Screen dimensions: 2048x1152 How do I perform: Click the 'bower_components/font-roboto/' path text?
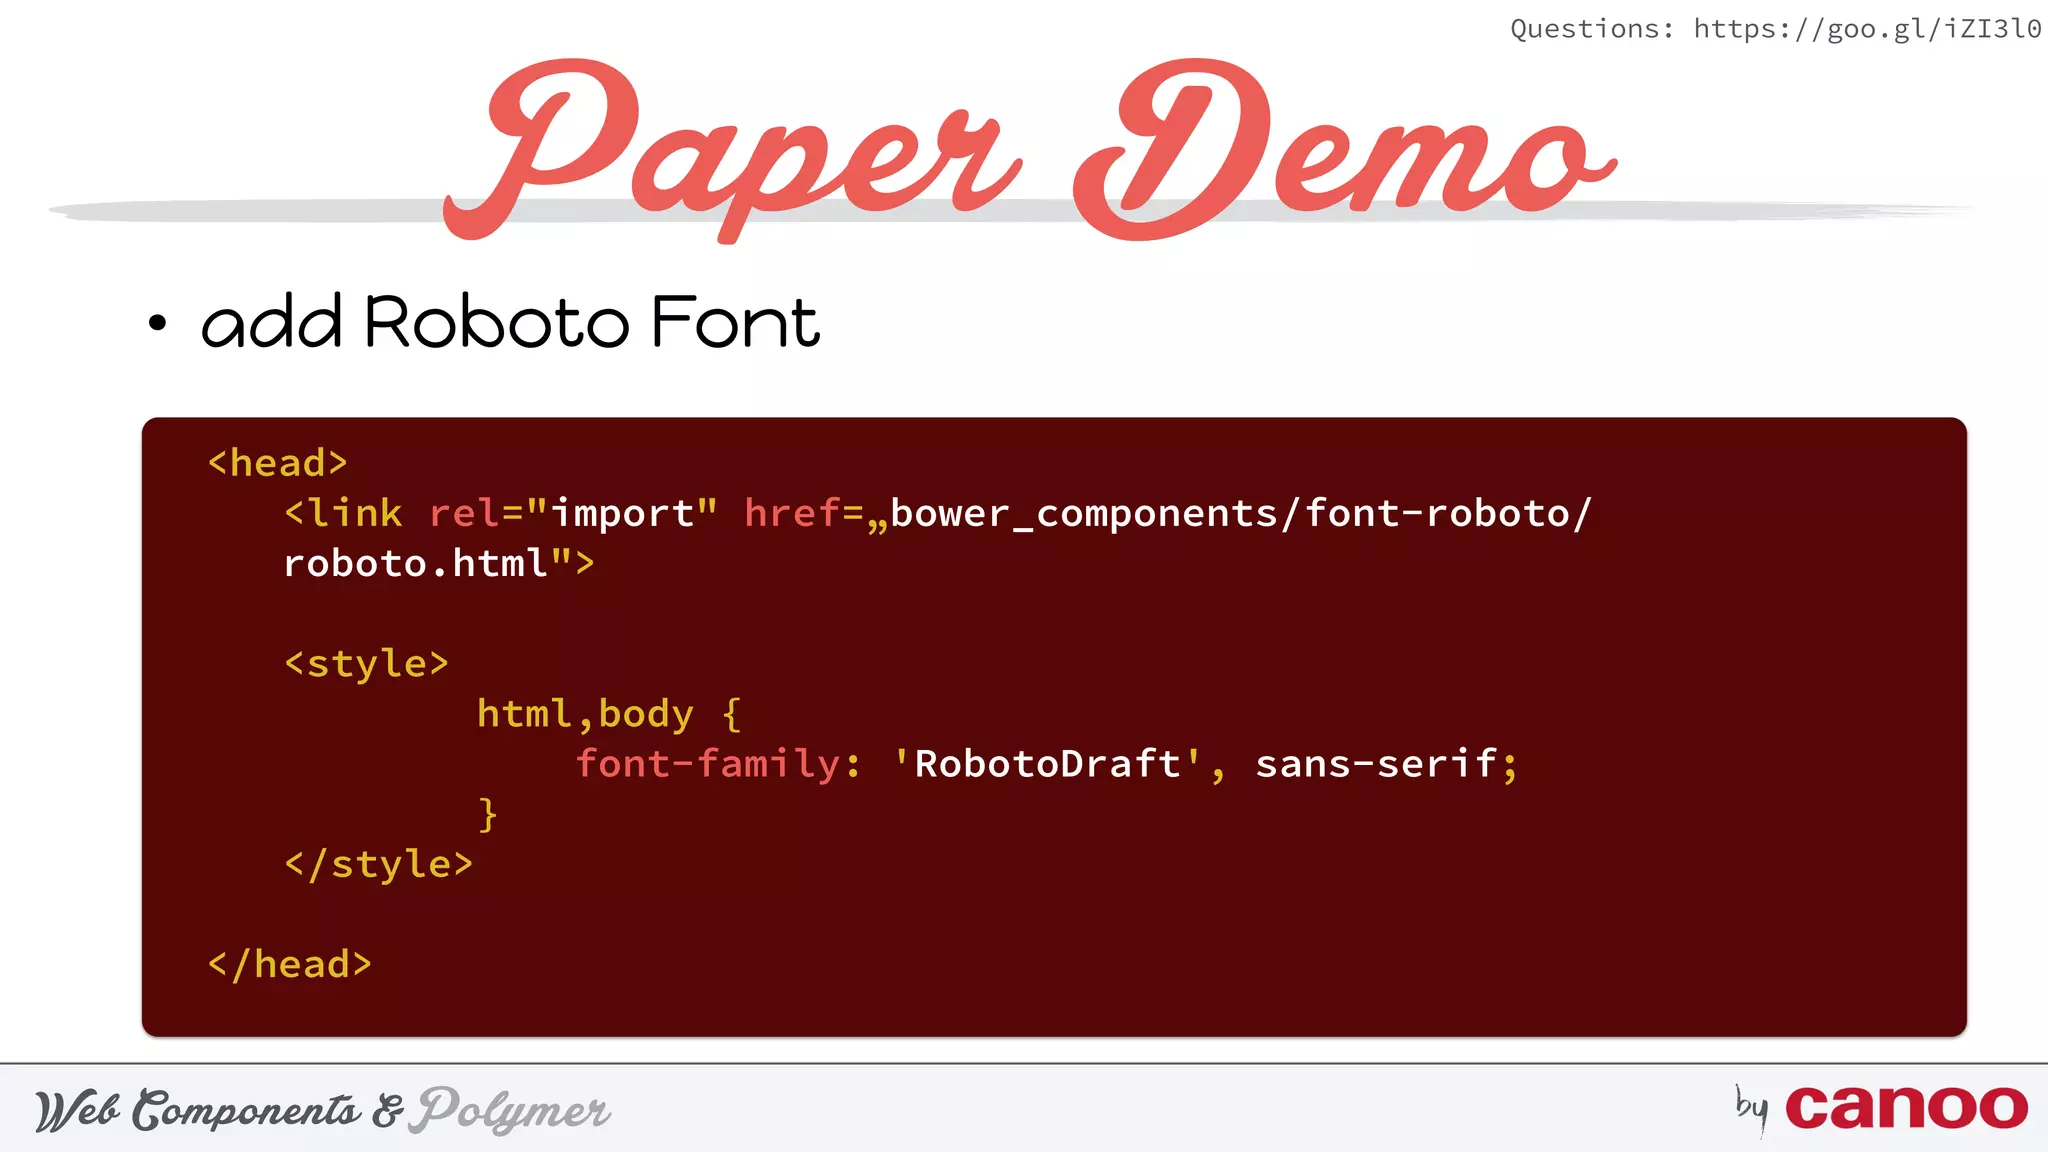pyautogui.click(x=1240, y=513)
